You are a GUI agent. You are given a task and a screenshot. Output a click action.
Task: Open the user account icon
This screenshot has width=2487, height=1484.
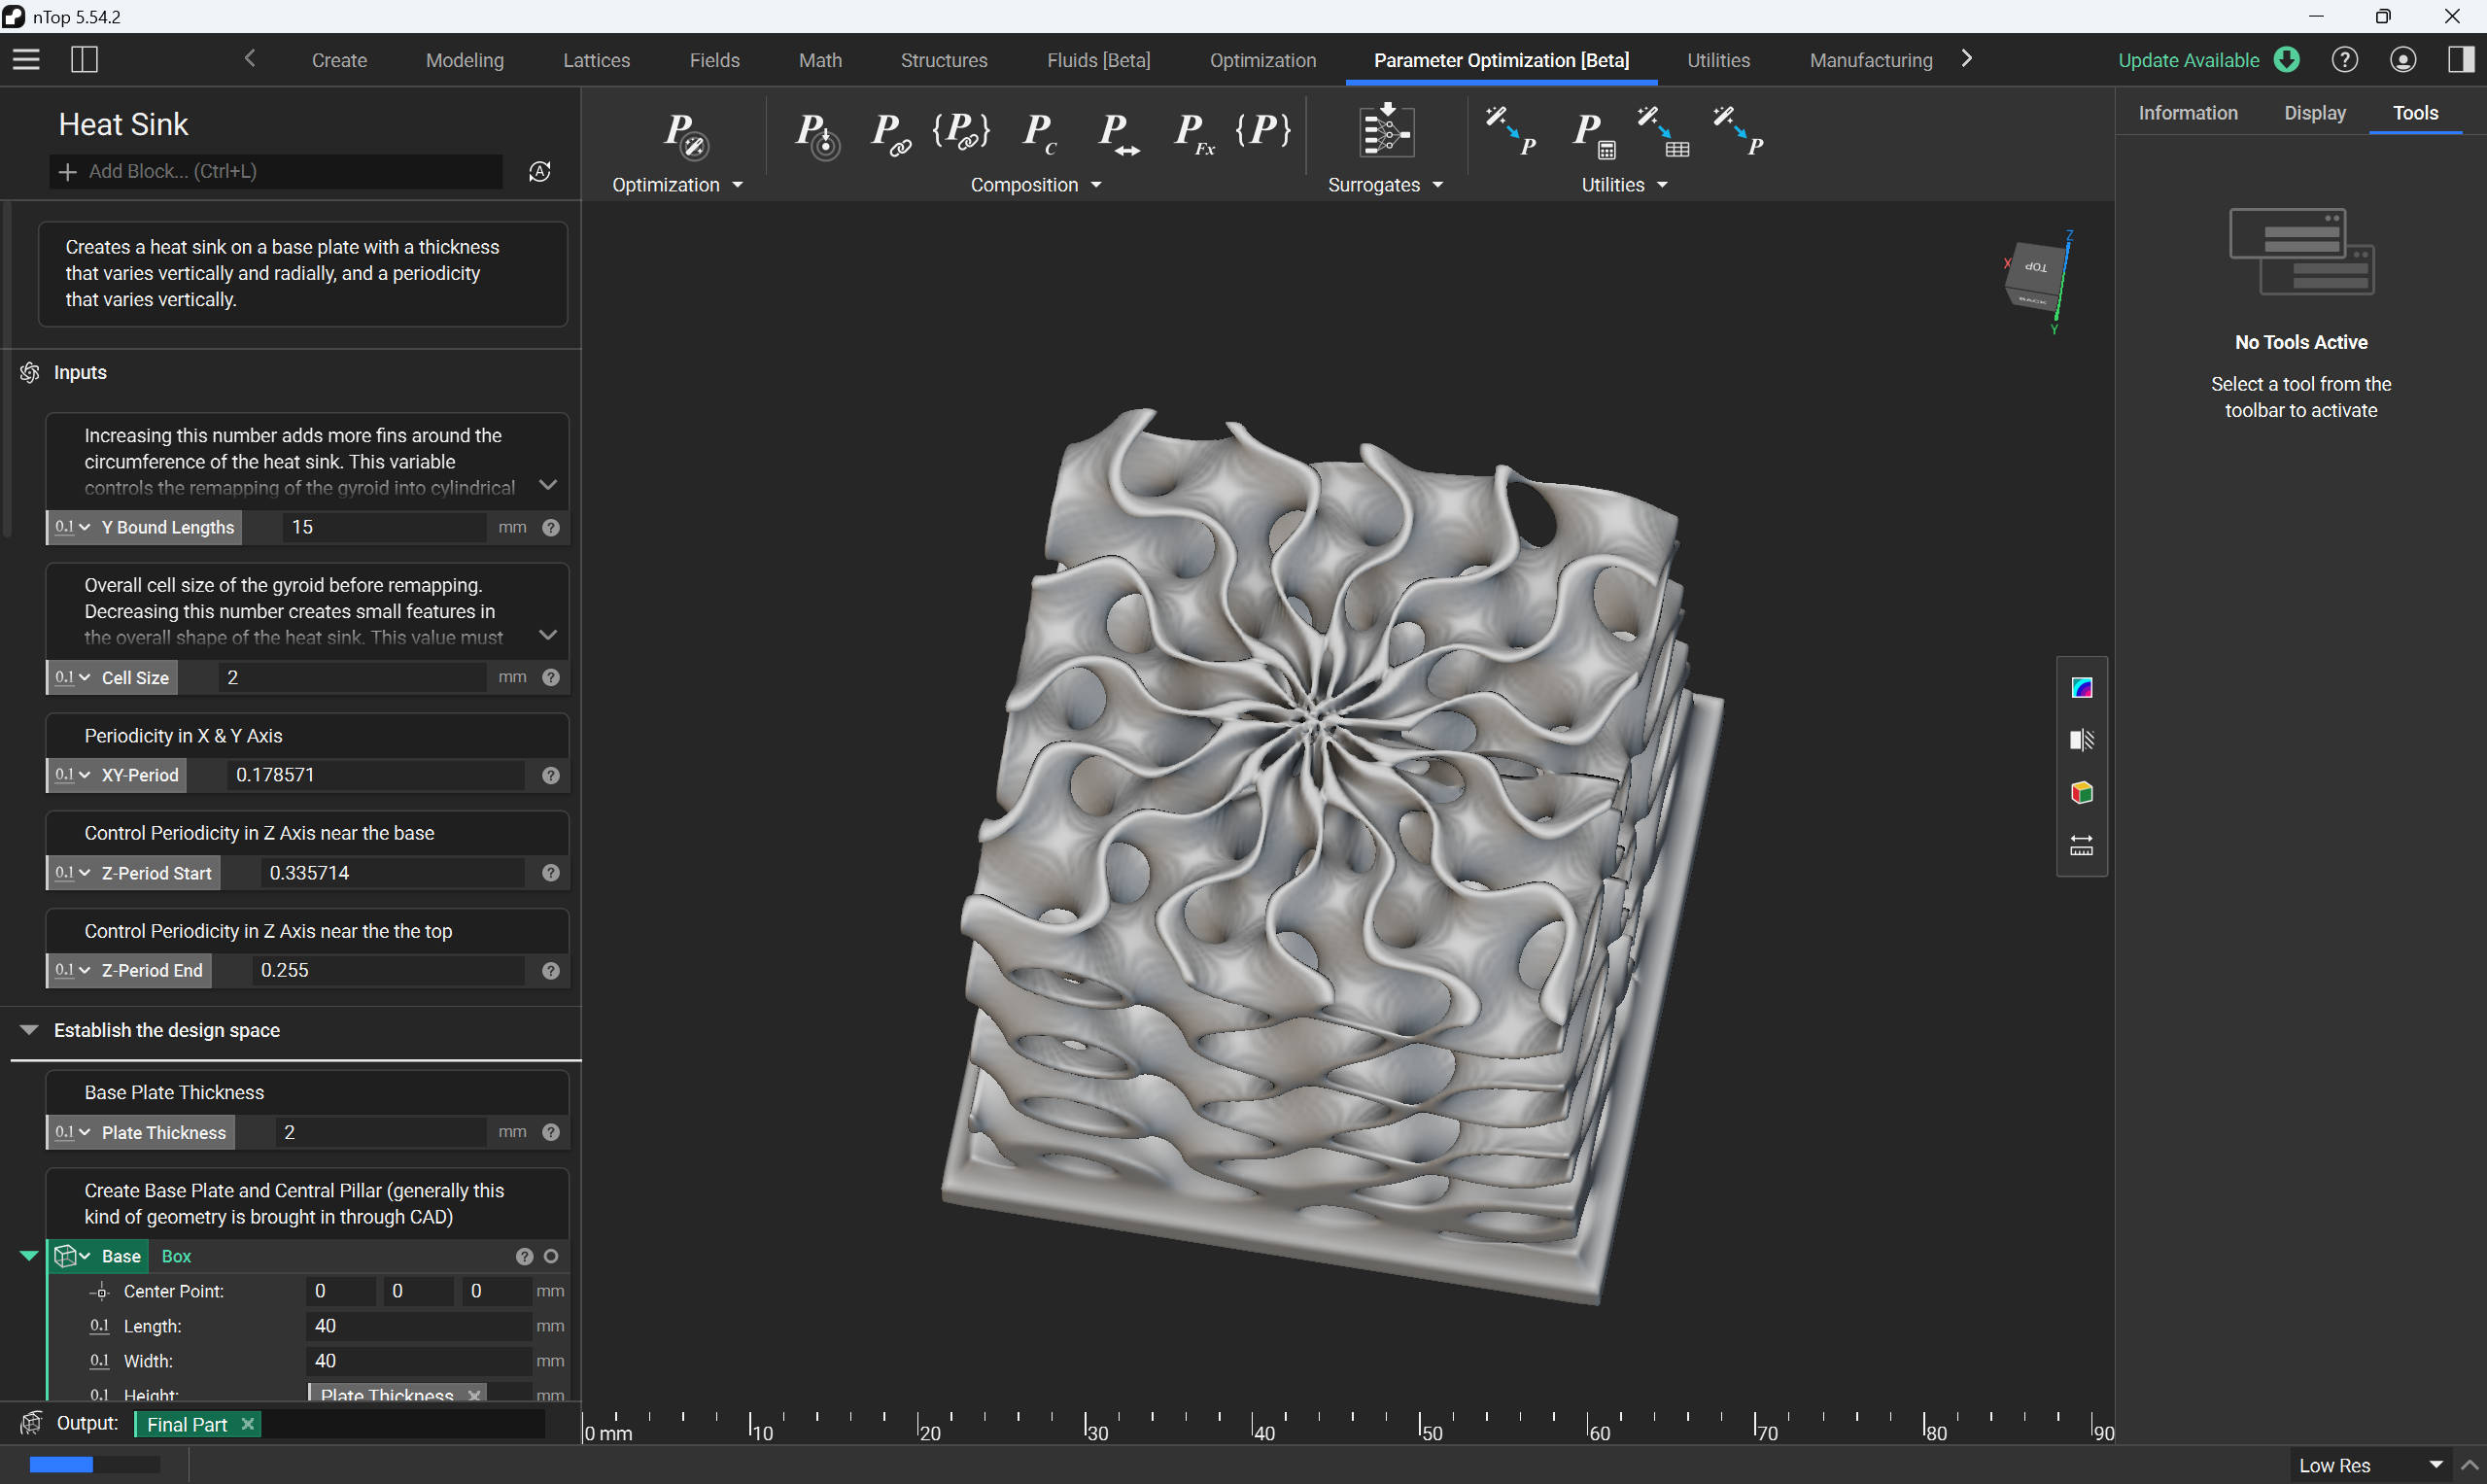(x=2402, y=60)
